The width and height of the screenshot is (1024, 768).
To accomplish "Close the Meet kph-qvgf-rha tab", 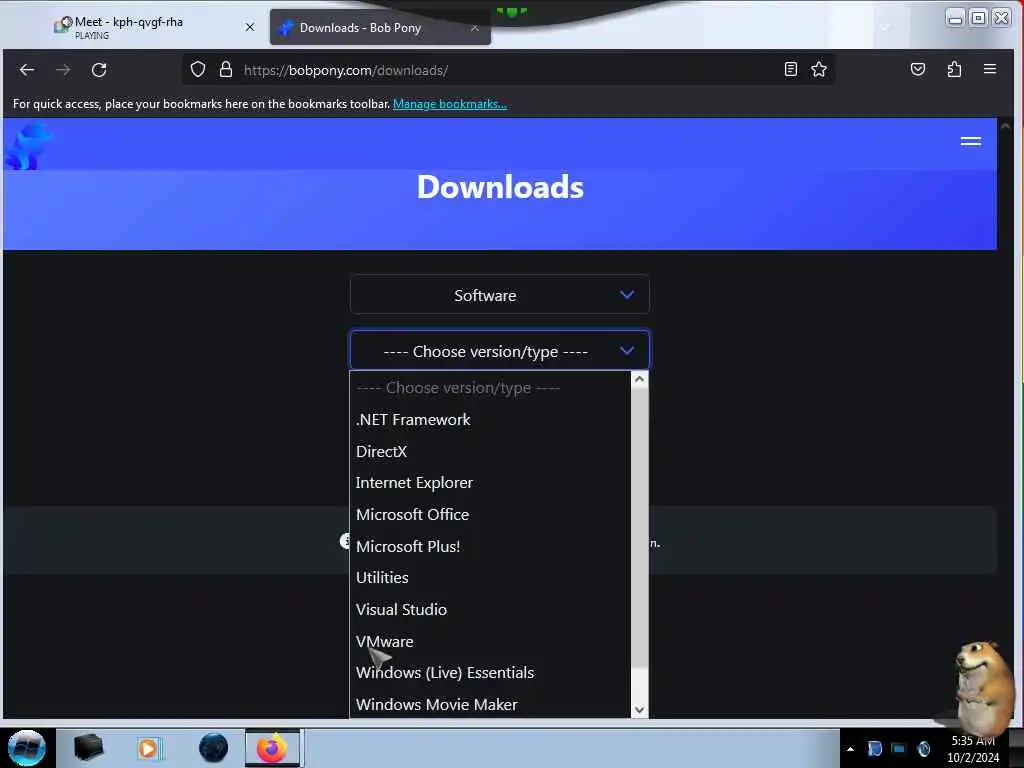I will point(249,27).
